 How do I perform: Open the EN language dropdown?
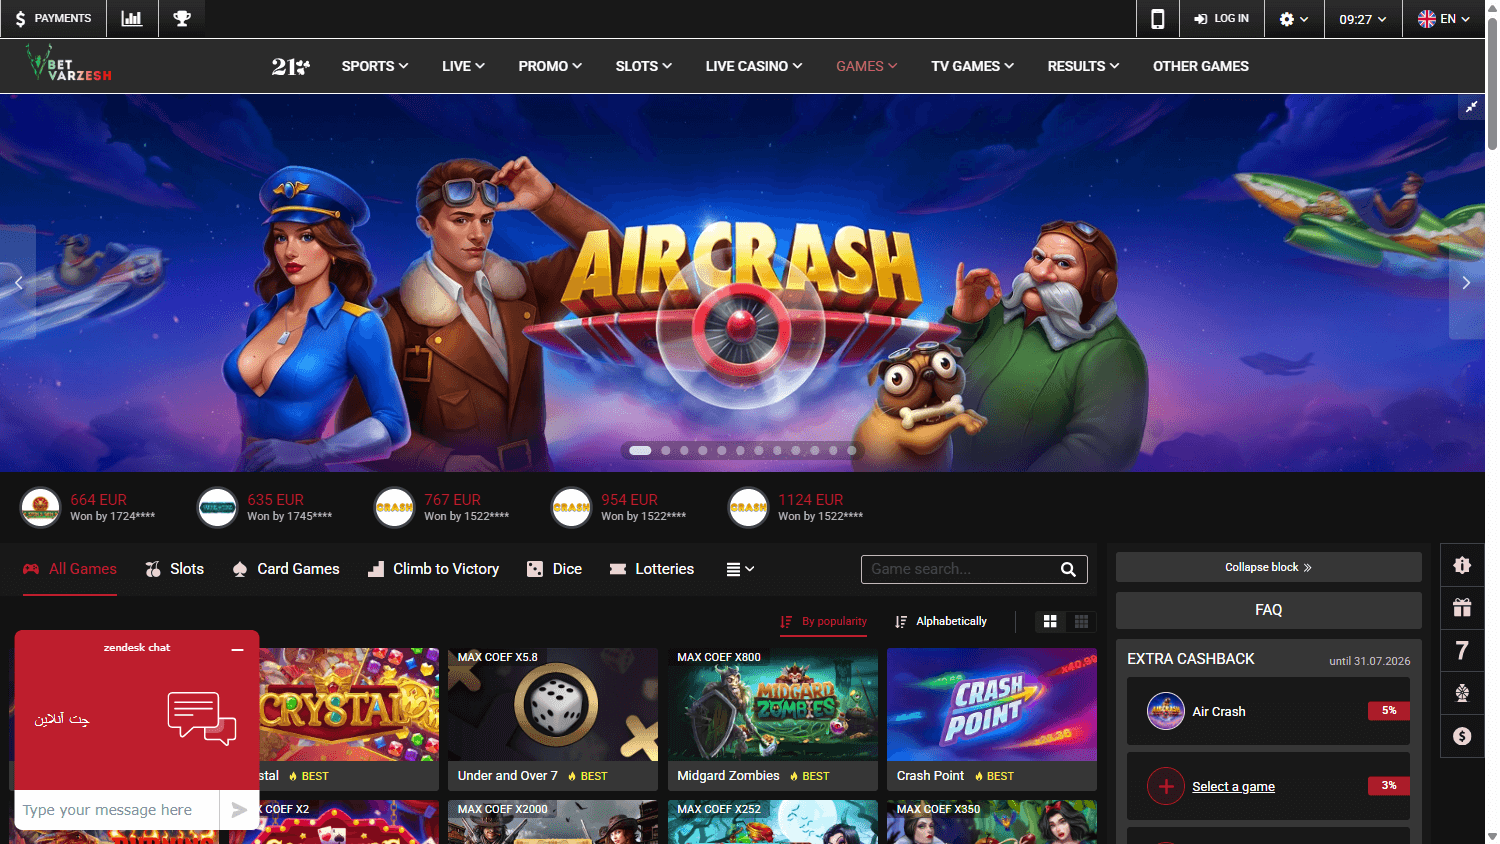[1444, 19]
